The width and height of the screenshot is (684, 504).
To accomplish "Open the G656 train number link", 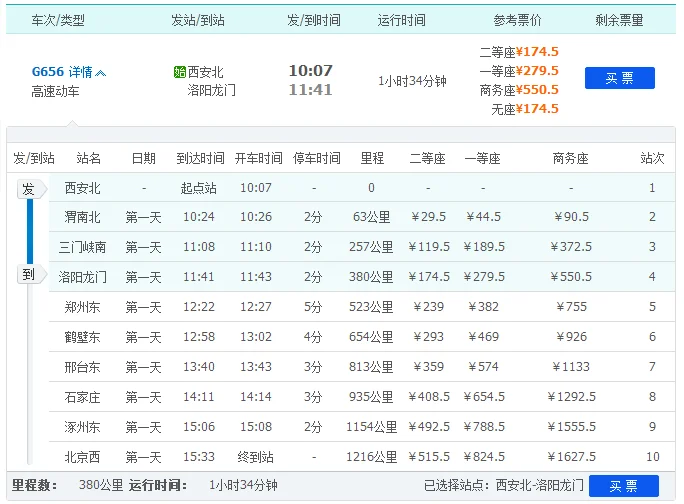I will pyautogui.click(x=48, y=72).
